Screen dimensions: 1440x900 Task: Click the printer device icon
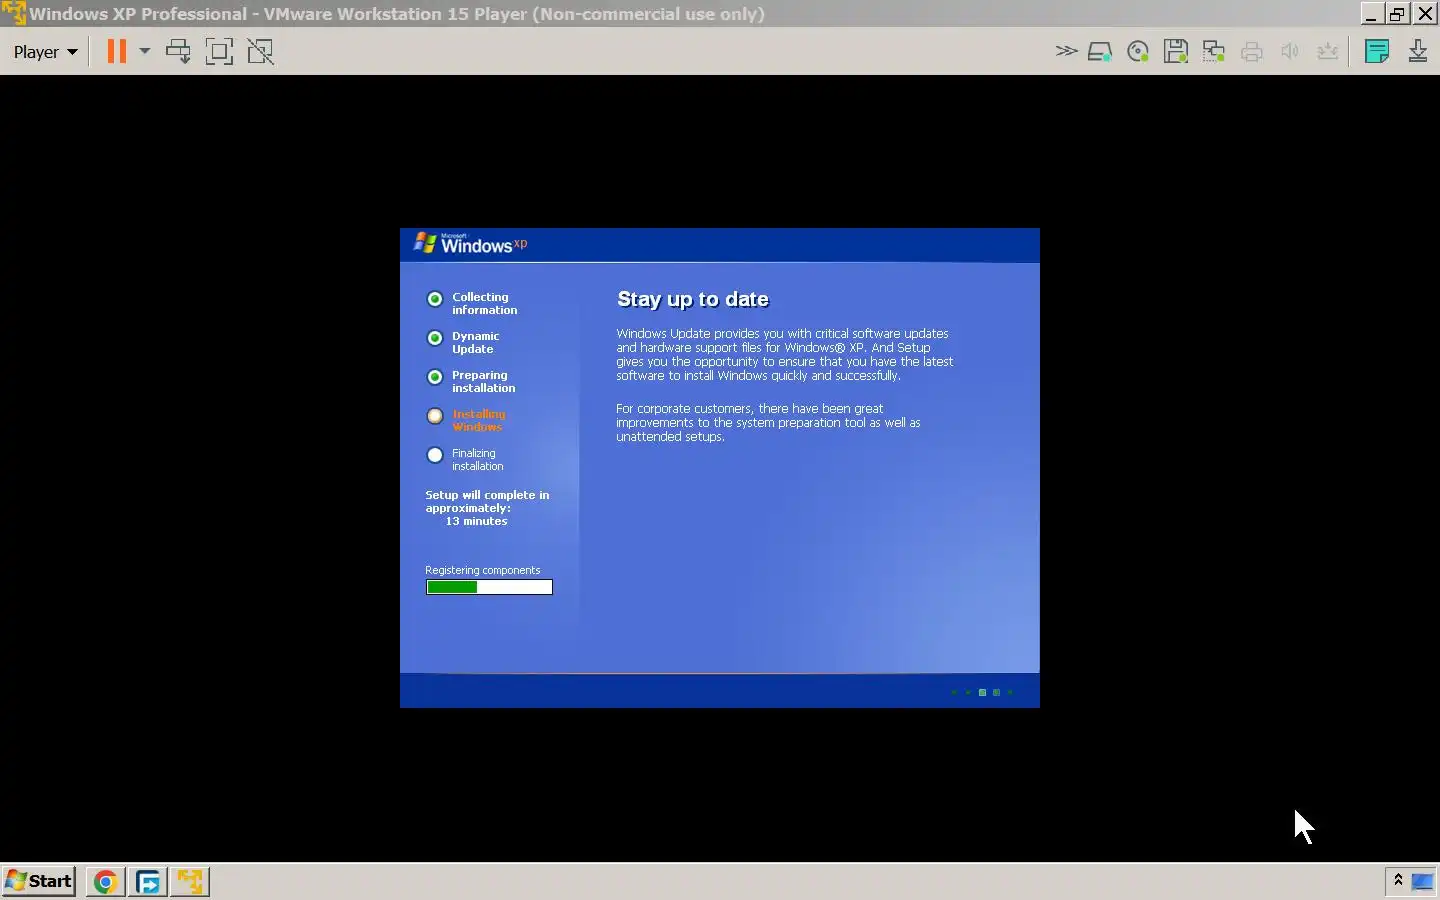coord(1252,52)
